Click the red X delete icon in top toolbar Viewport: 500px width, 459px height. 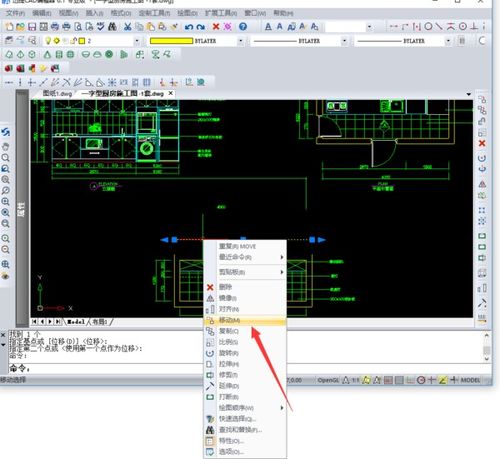pos(216,26)
